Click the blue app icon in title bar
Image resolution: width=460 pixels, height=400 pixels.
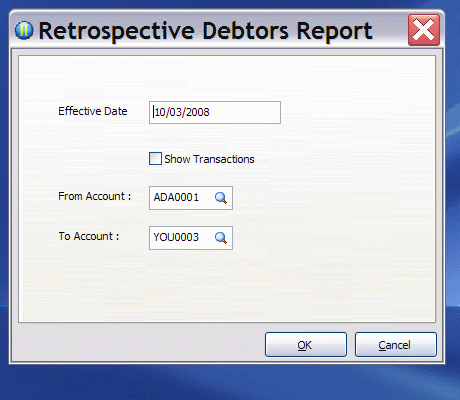24,30
